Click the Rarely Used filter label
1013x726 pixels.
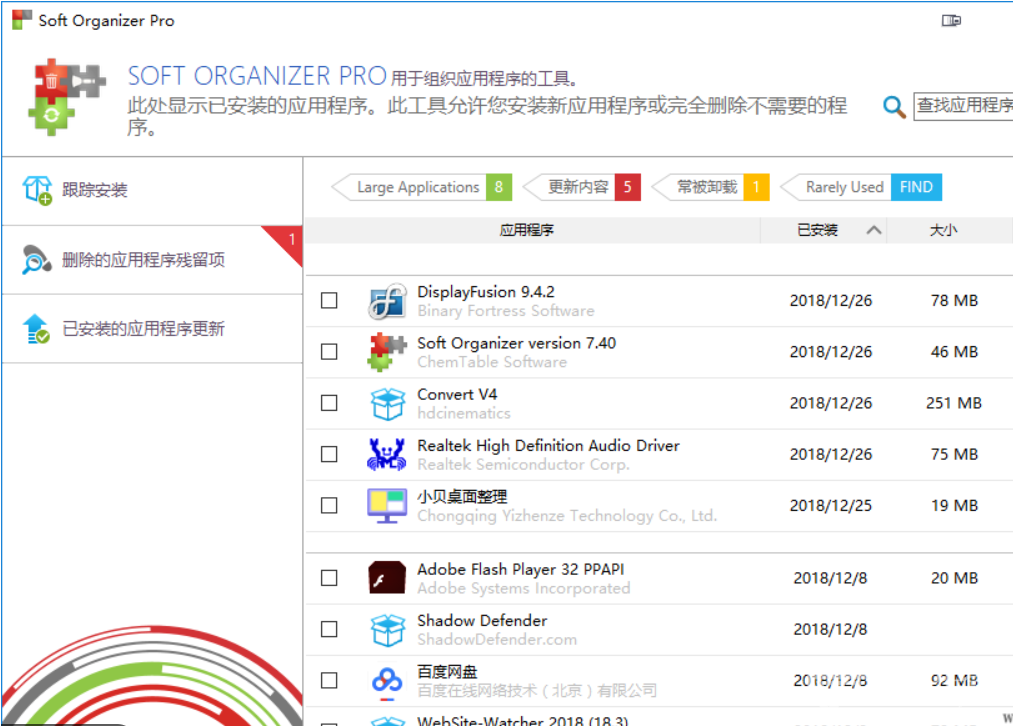coord(844,187)
